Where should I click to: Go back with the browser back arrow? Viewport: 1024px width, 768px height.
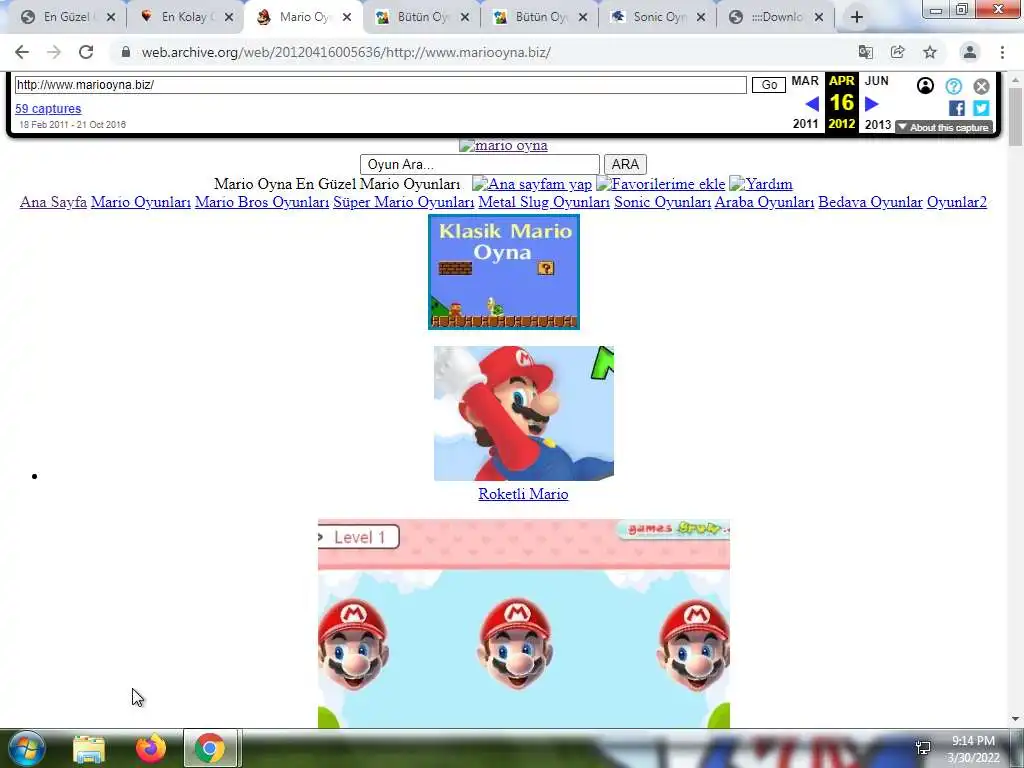coord(22,52)
